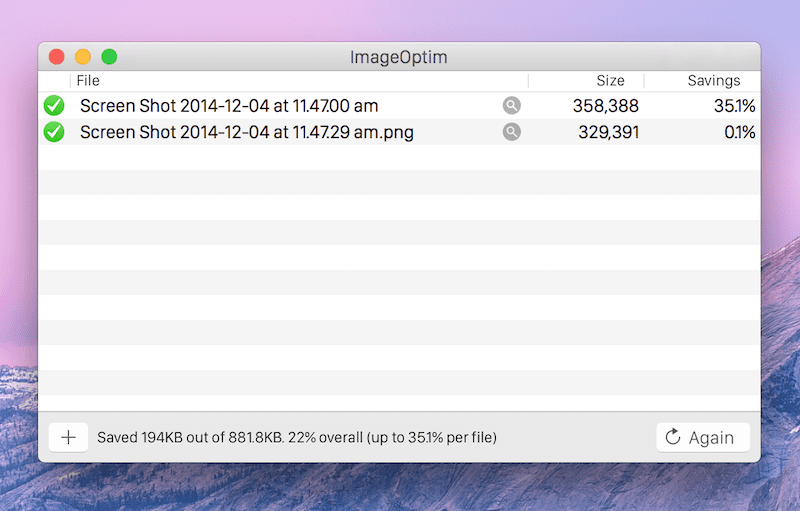
Task: Close the ImageOptim window with red button
Action: point(57,57)
